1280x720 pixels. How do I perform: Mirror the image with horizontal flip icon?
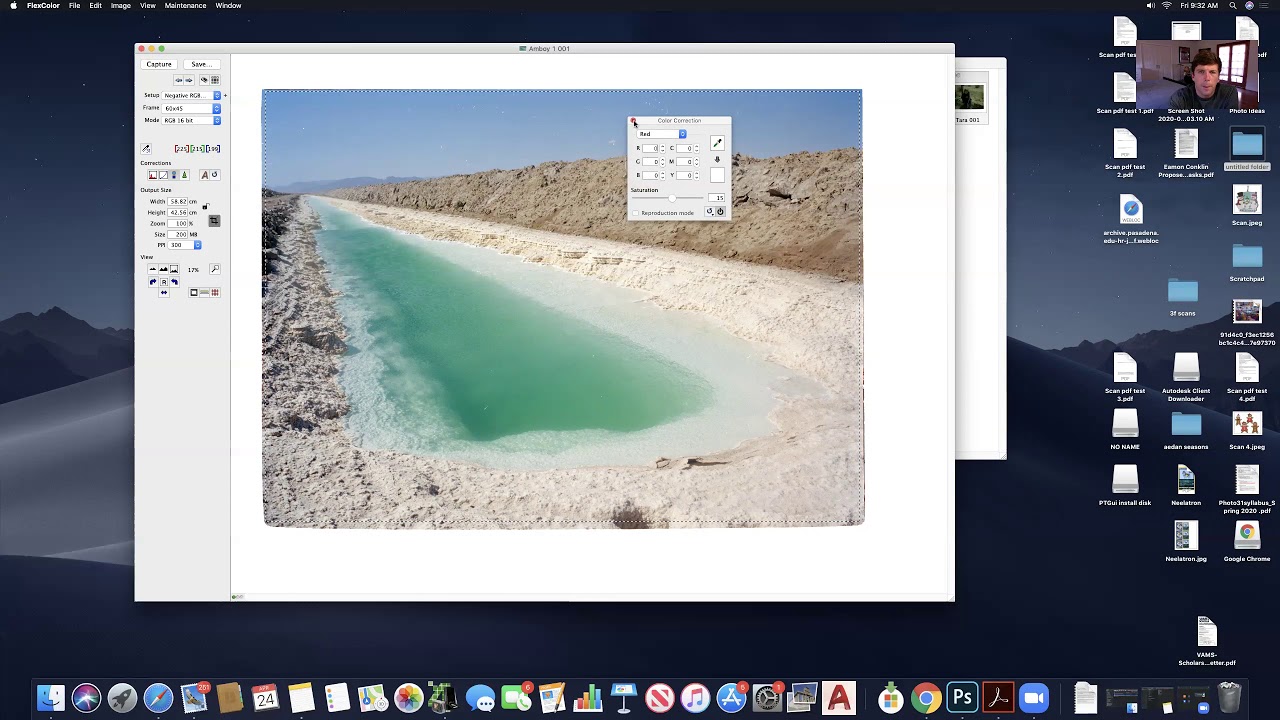coord(164,293)
